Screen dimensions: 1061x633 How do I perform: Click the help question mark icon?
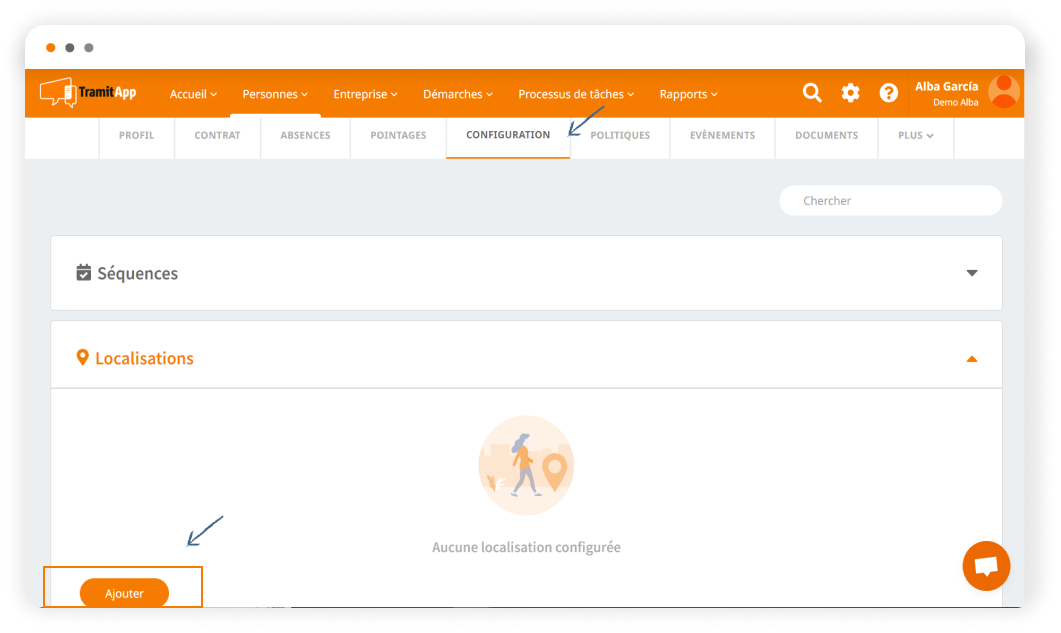pyautogui.click(x=888, y=93)
